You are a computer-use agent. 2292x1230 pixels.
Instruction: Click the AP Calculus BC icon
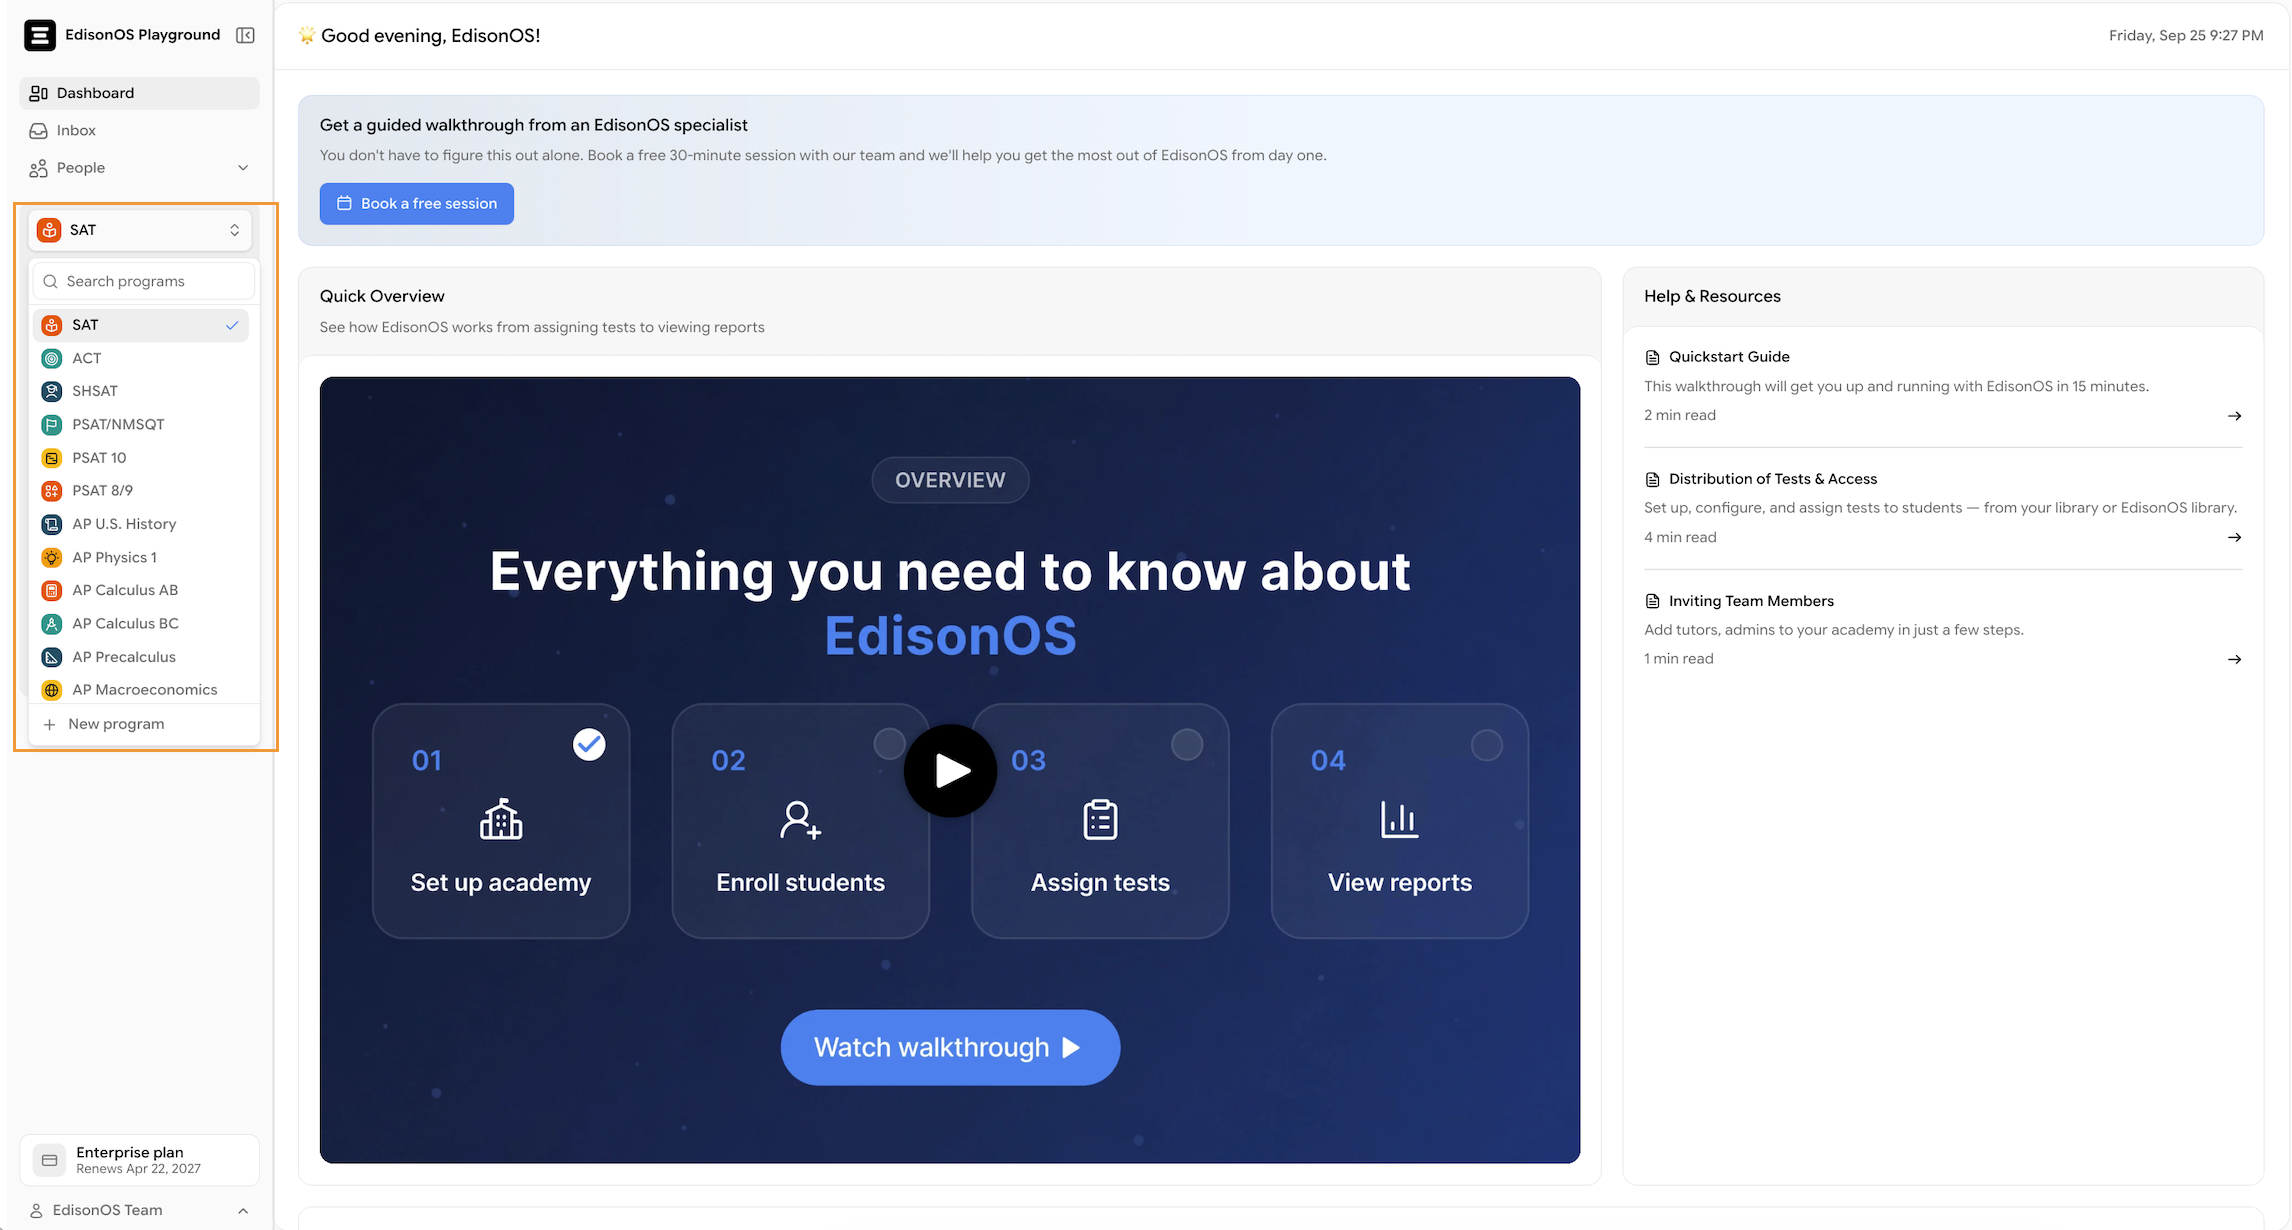click(x=52, y=624)
